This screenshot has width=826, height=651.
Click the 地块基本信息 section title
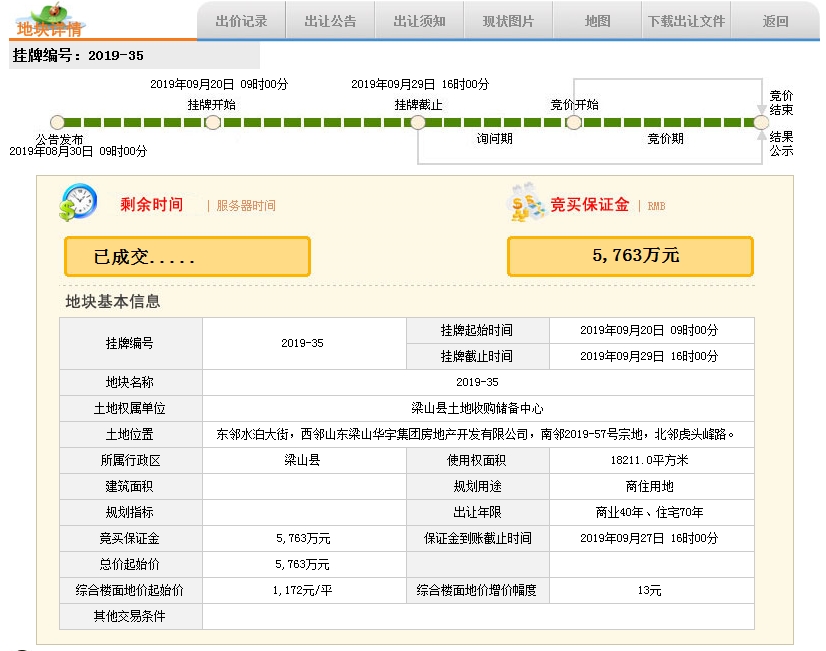tap(113, 301)
